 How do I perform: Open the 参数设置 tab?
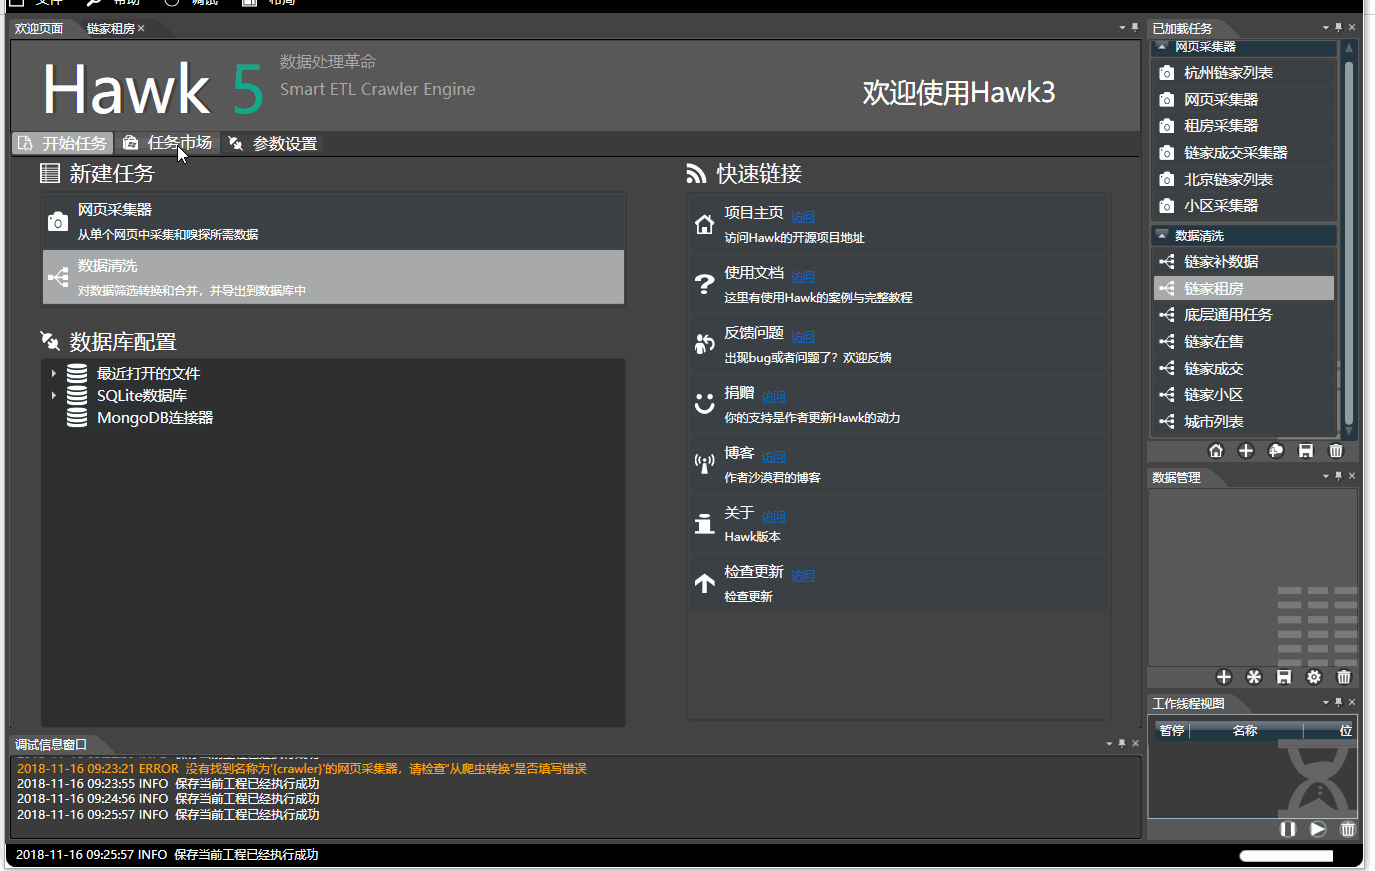[x=273, y=144]
